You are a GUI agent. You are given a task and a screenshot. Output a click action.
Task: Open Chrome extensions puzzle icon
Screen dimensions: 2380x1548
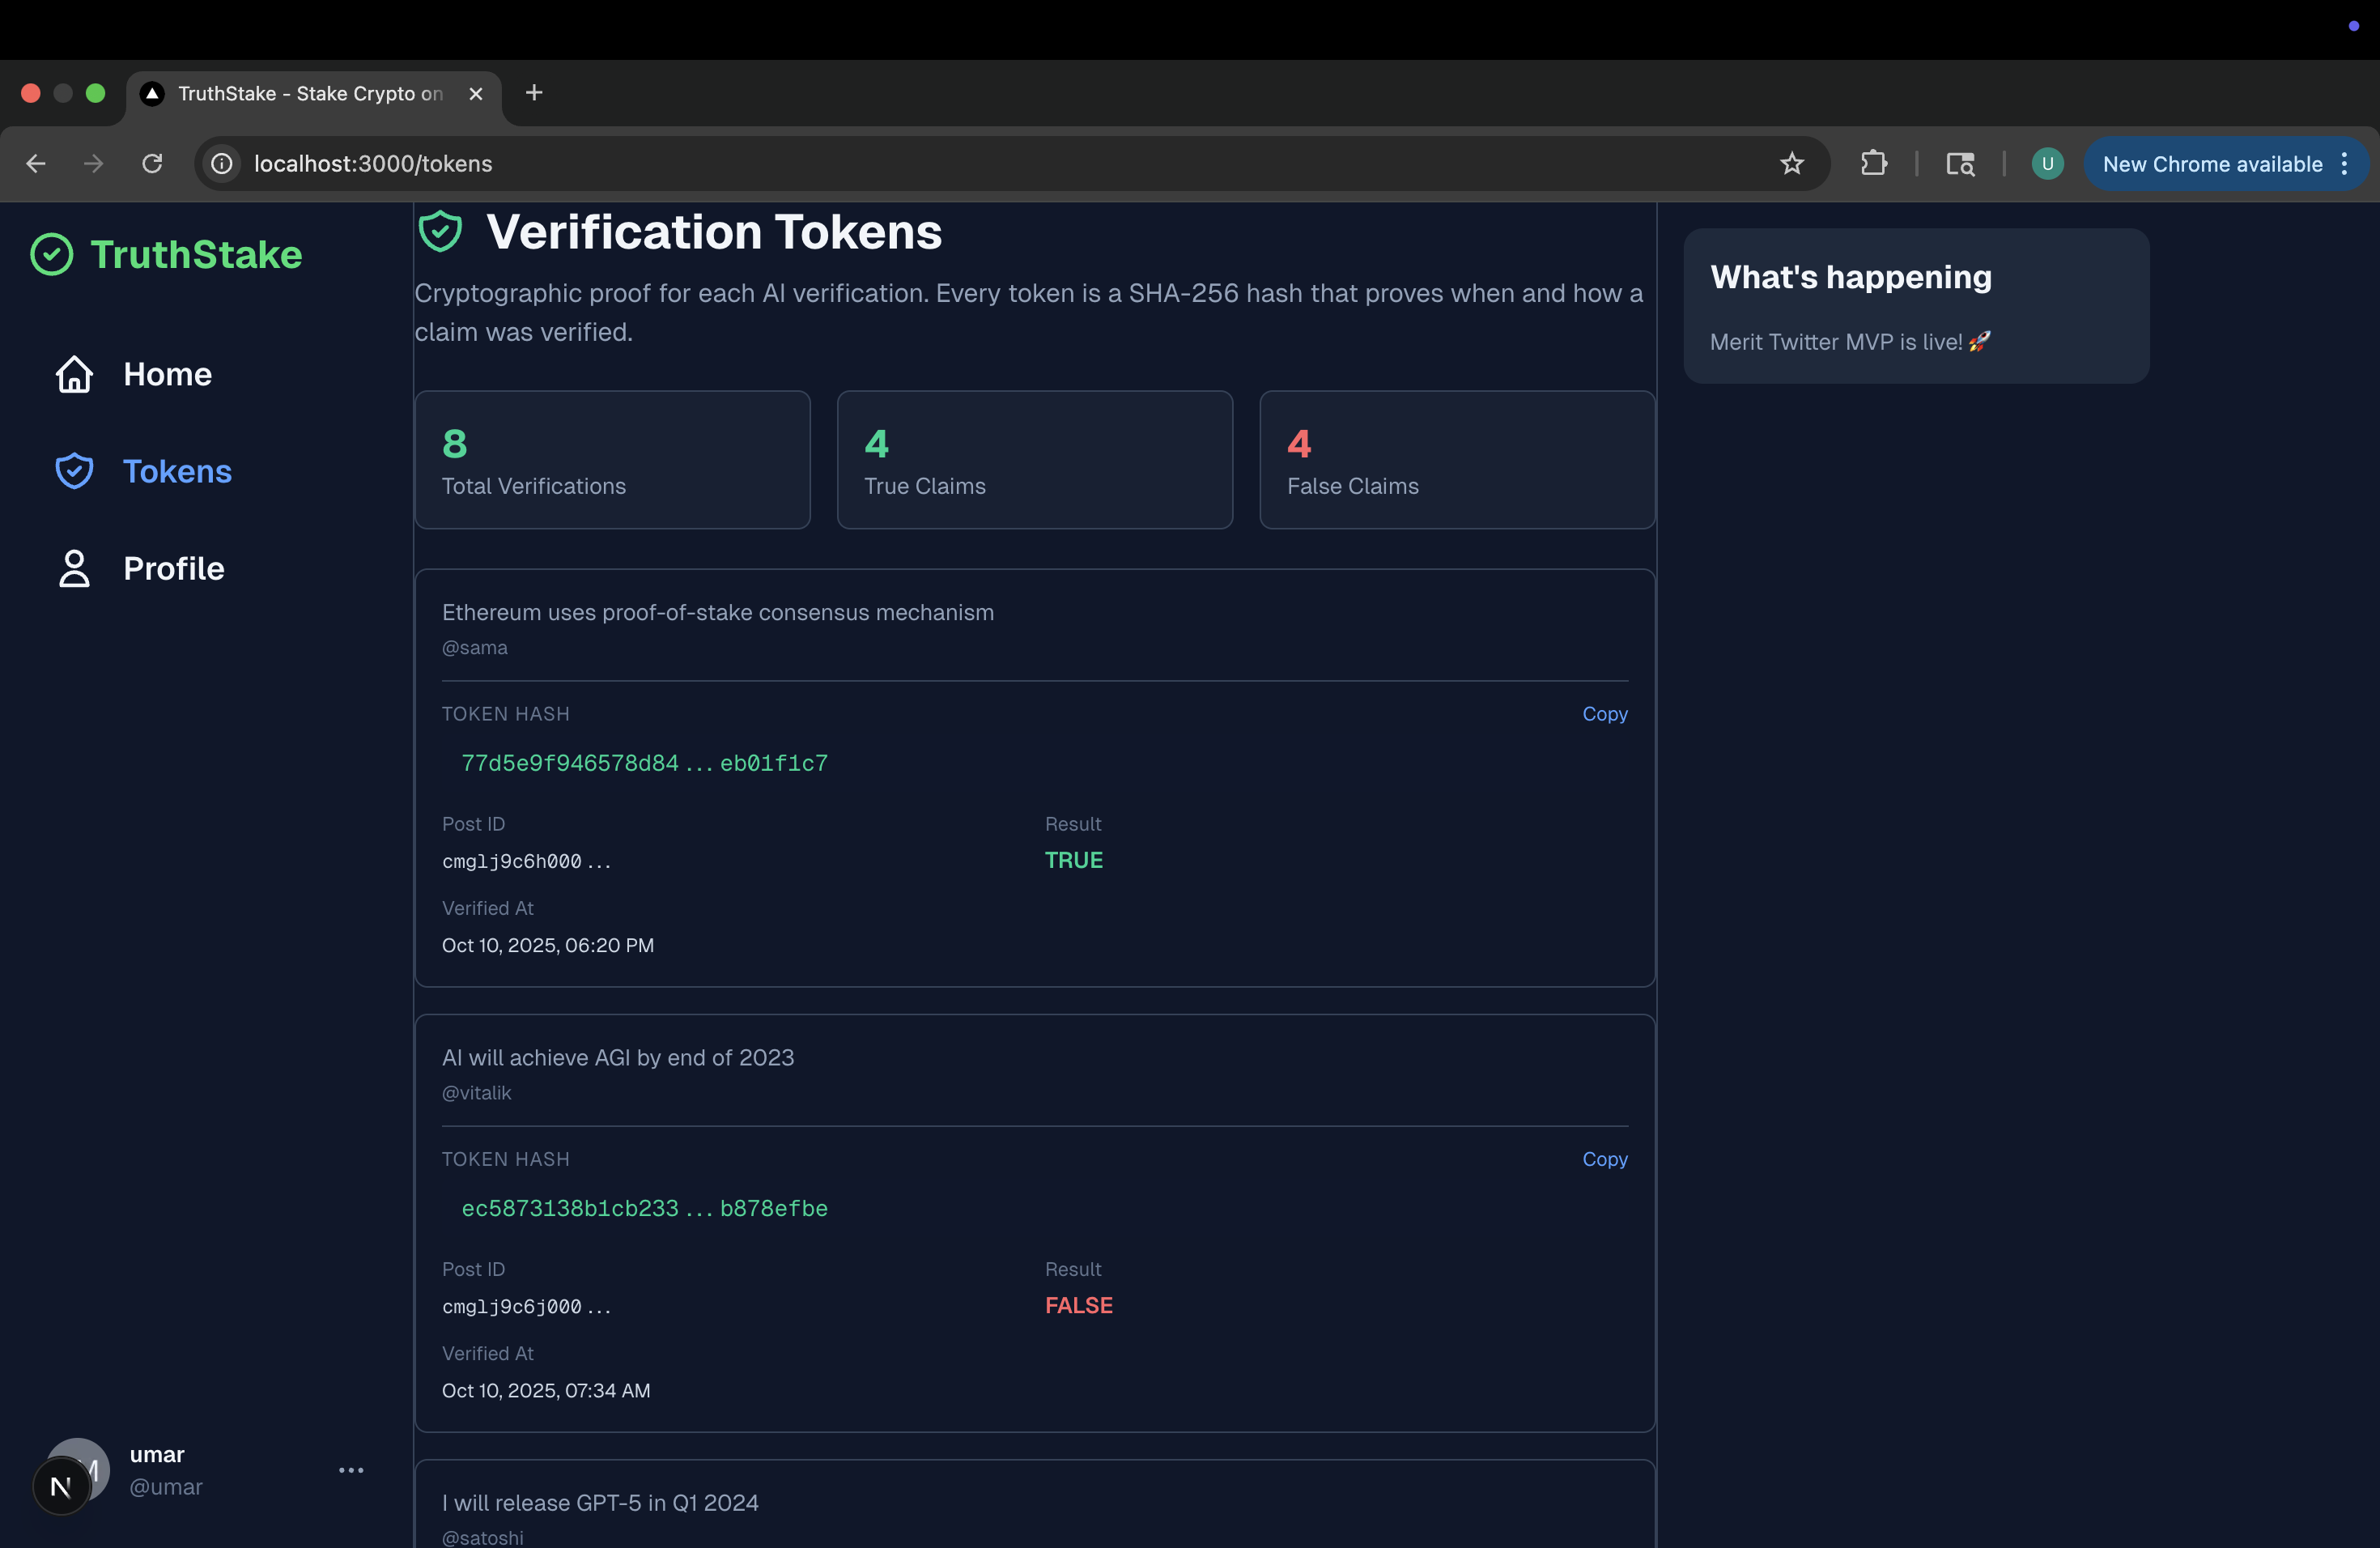[x=1874, y=164]
